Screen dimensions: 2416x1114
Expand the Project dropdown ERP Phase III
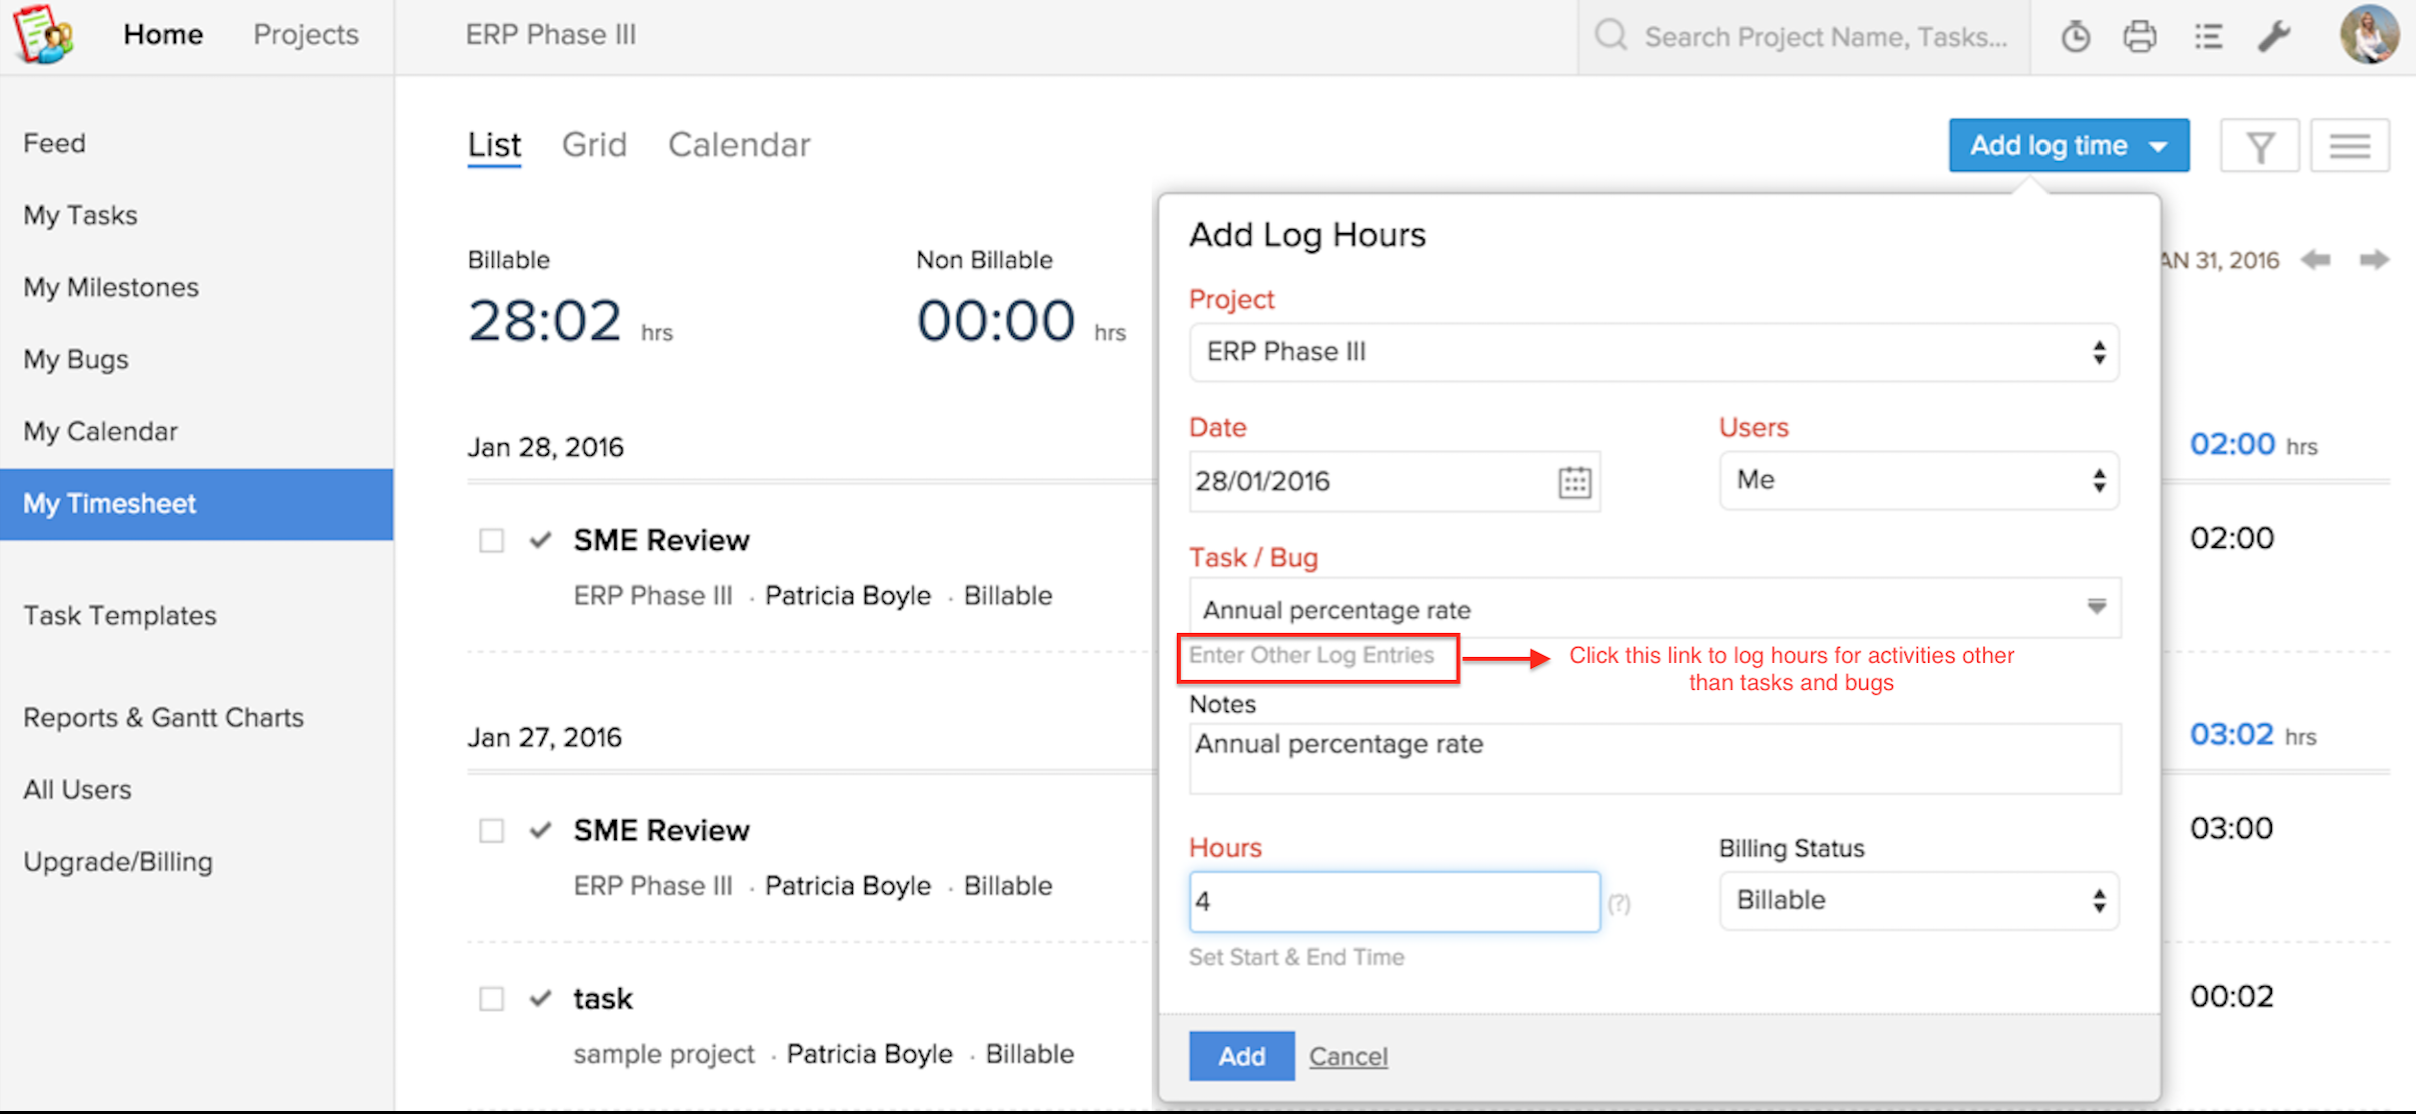coord(1653,352)
